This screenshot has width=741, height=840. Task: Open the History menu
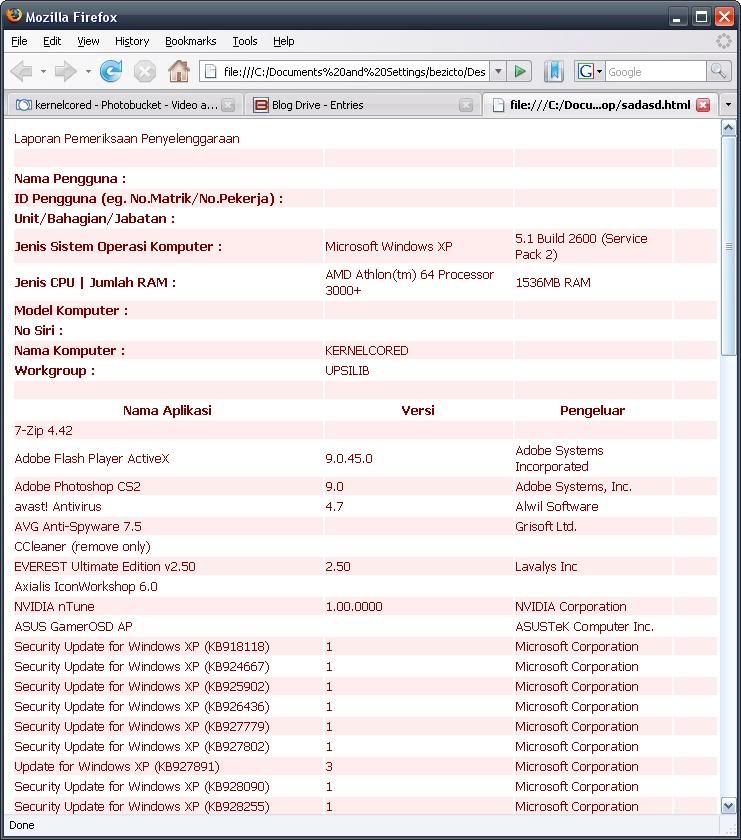(x=132, y=41)
